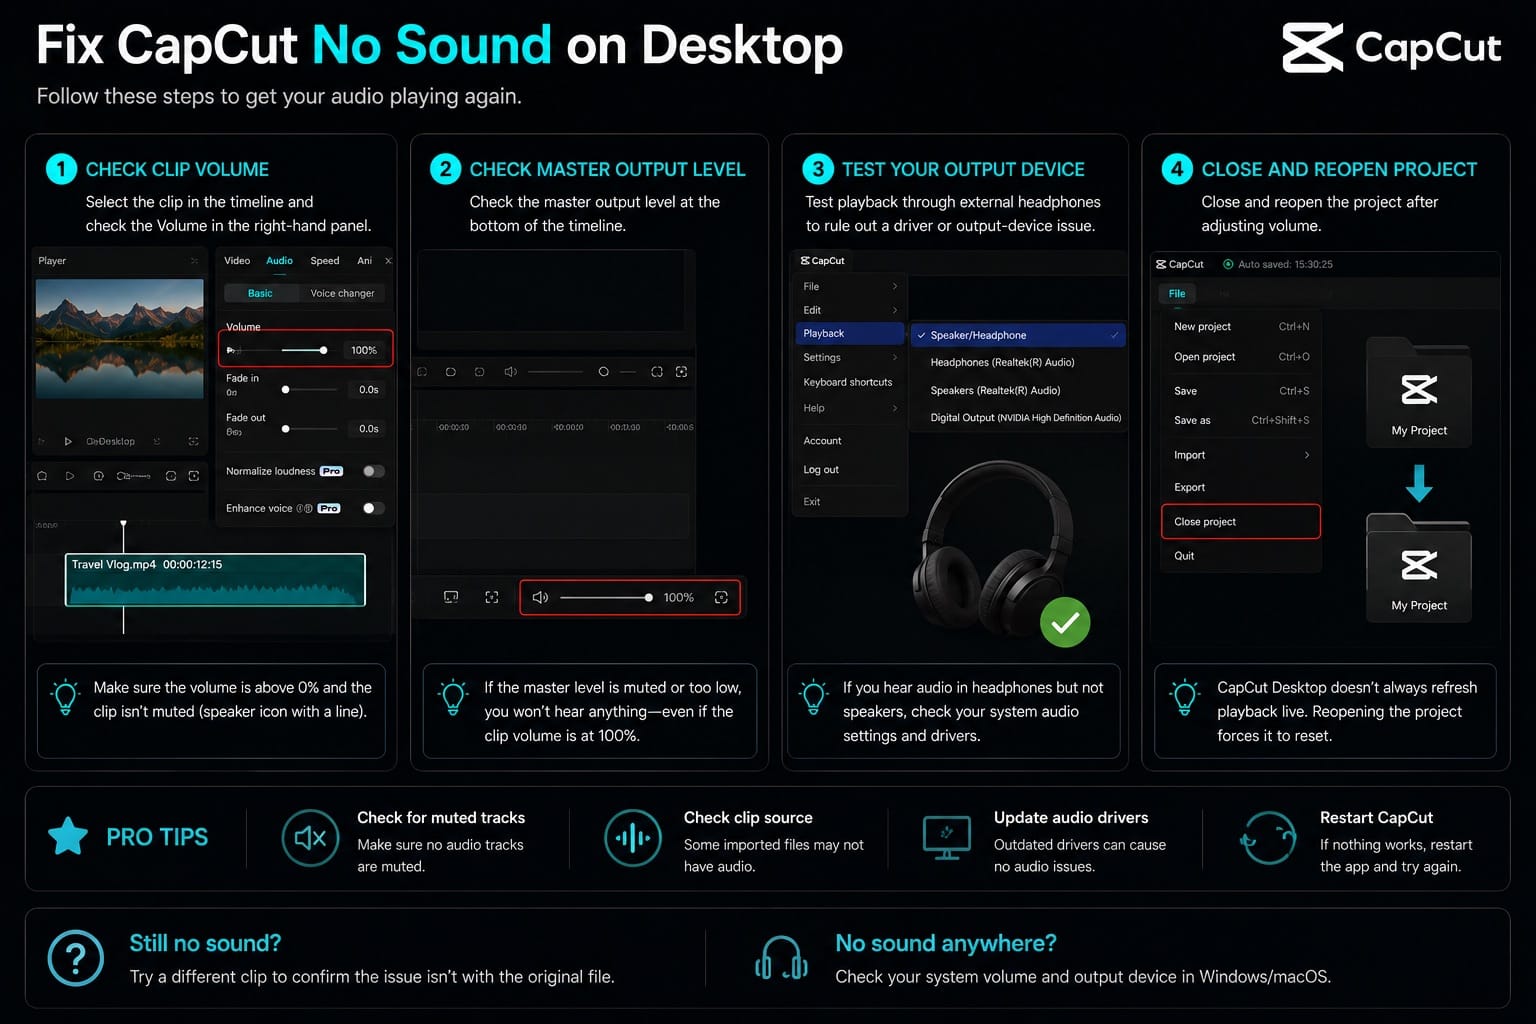Select the checked Speaker/Headphone output device
The width and height of the screenshot is (1536, 1024).
click(x=1018, y=335)
